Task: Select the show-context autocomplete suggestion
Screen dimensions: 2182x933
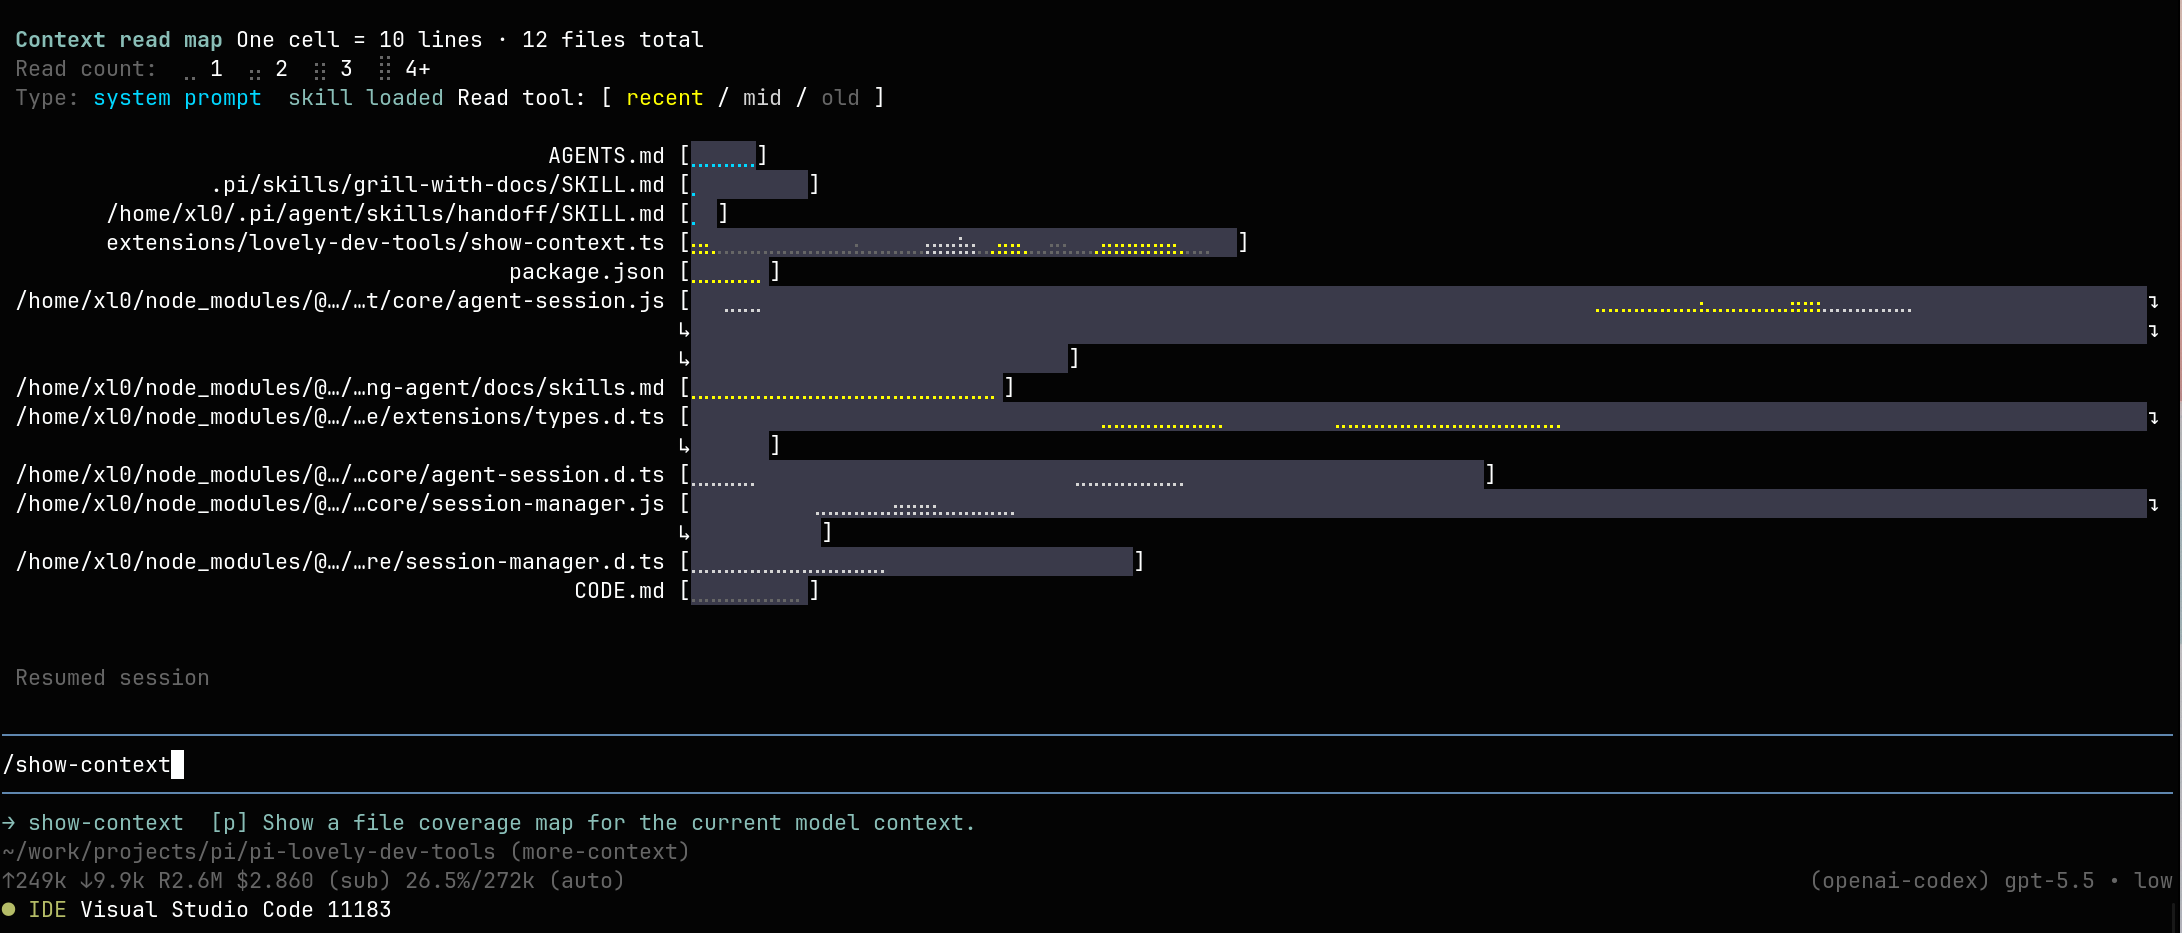Action: tap(488, 823)
